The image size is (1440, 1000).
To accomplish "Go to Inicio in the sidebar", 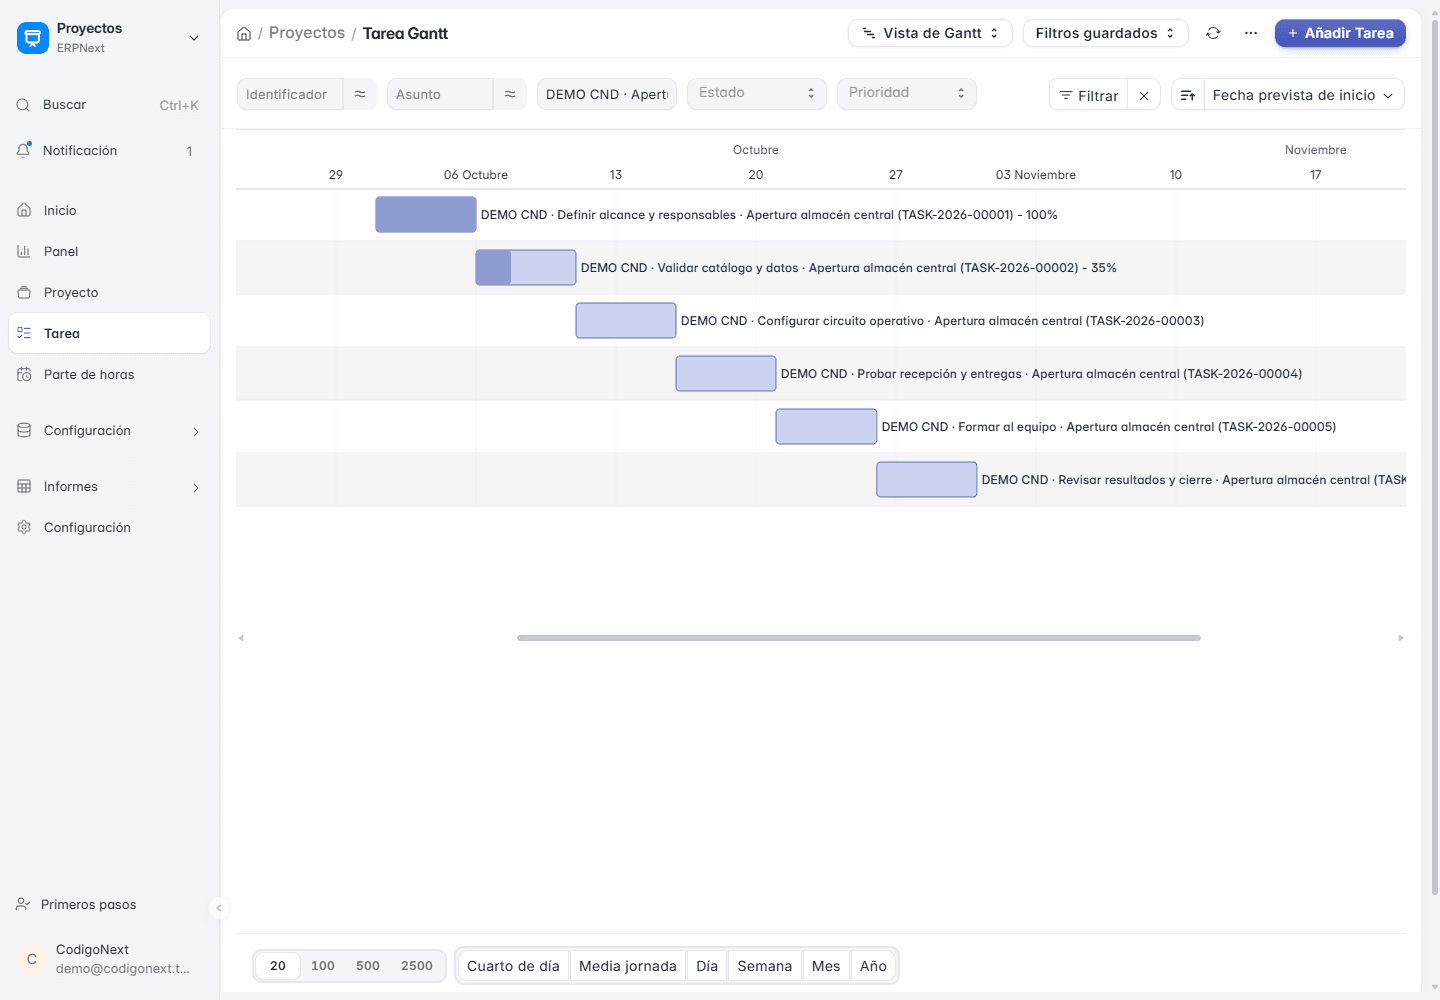I will (x=109, y=211).
